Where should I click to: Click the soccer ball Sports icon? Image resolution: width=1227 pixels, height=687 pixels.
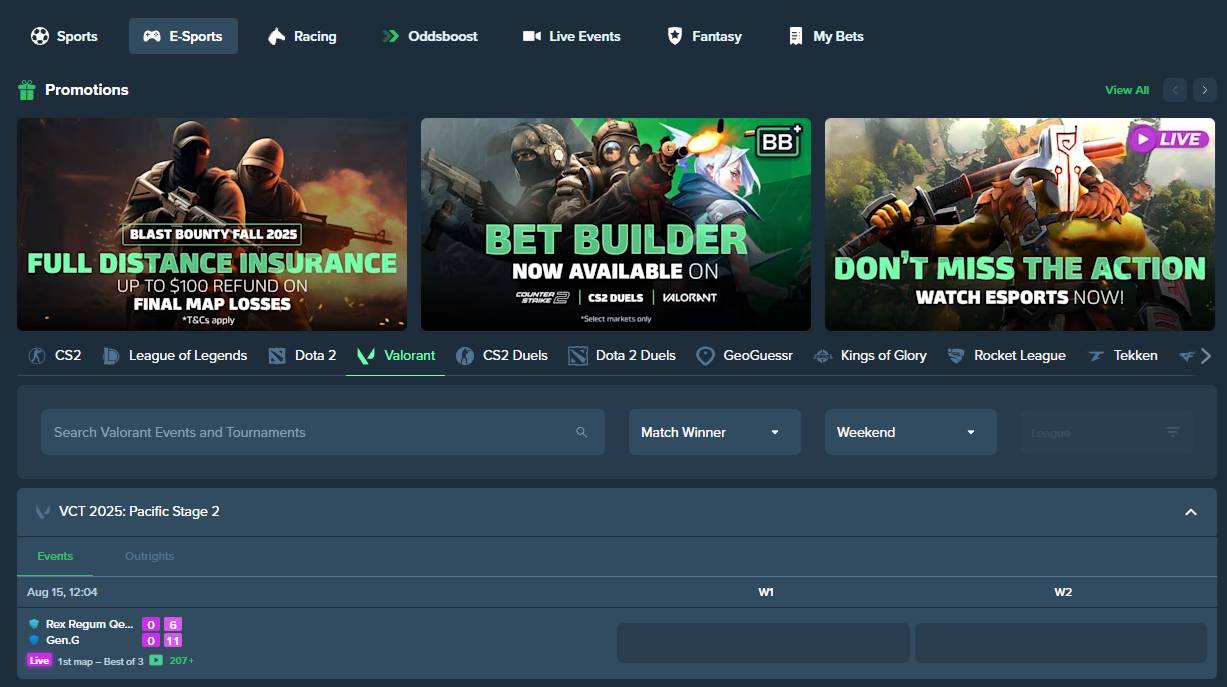pyautogui.click(x=40, y=36)
